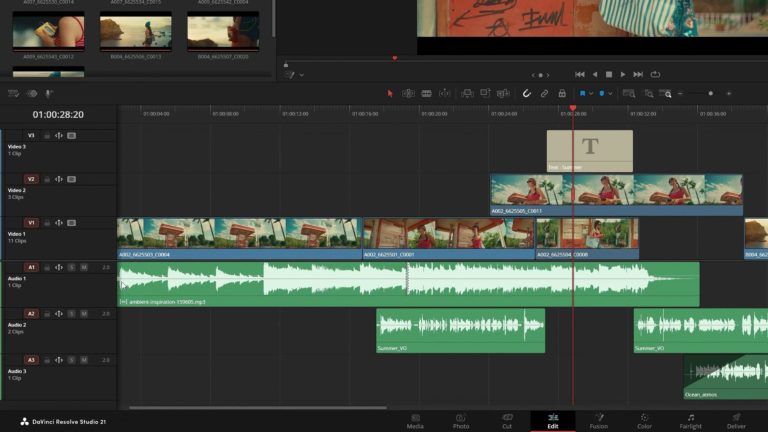Click timeline zoom out minus button

point(680,94)
